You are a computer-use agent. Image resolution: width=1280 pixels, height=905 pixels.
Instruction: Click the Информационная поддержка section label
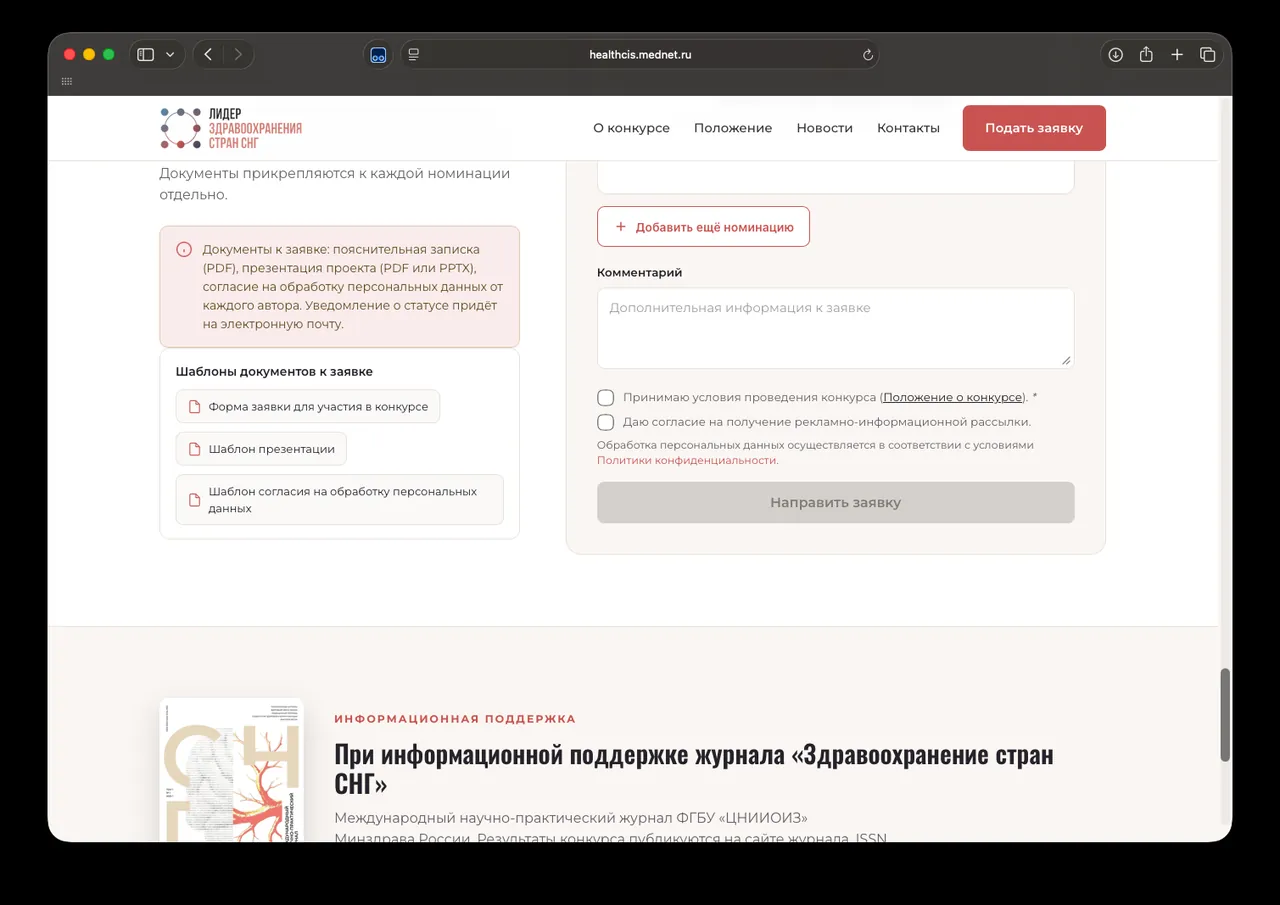point(455,719)
